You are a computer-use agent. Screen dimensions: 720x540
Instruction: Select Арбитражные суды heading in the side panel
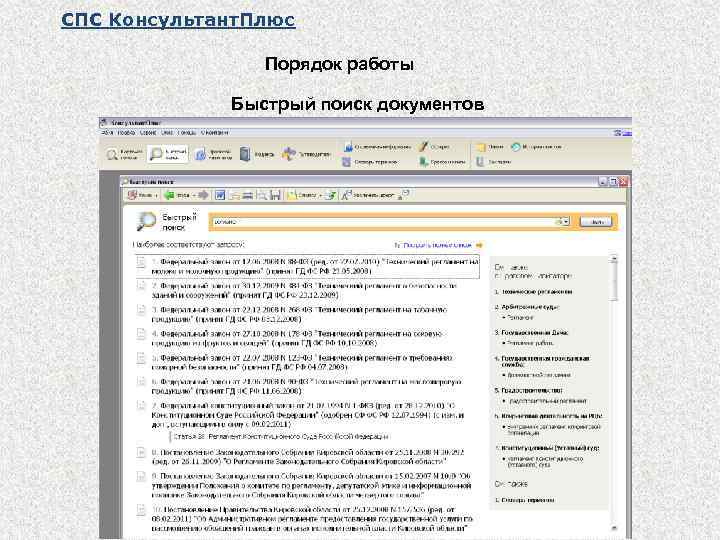click(x=530, y=307)
